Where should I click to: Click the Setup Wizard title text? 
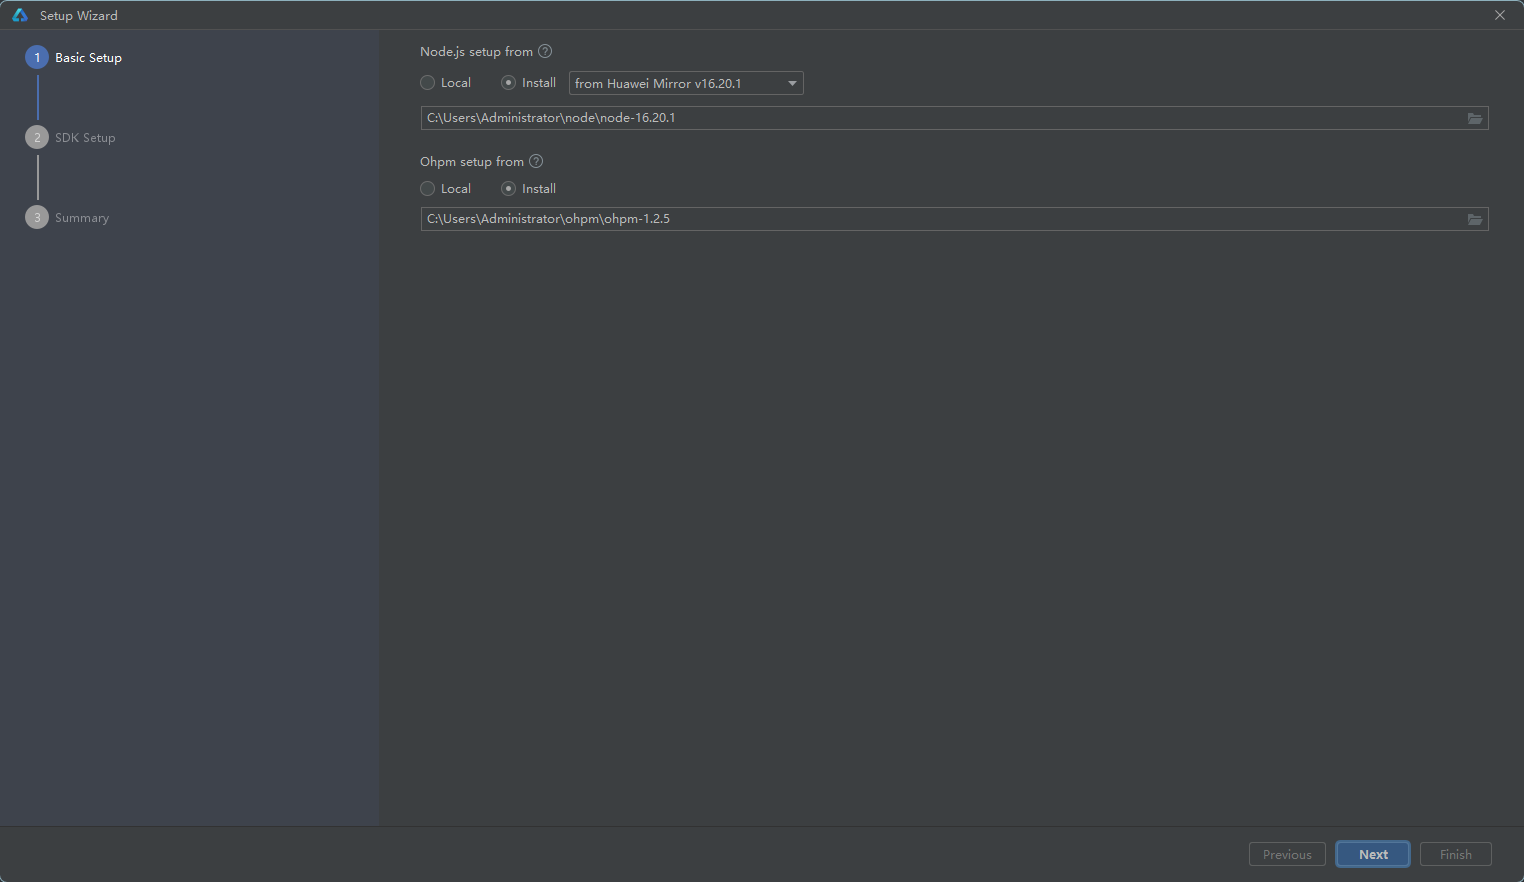click(x=79, y=16)
